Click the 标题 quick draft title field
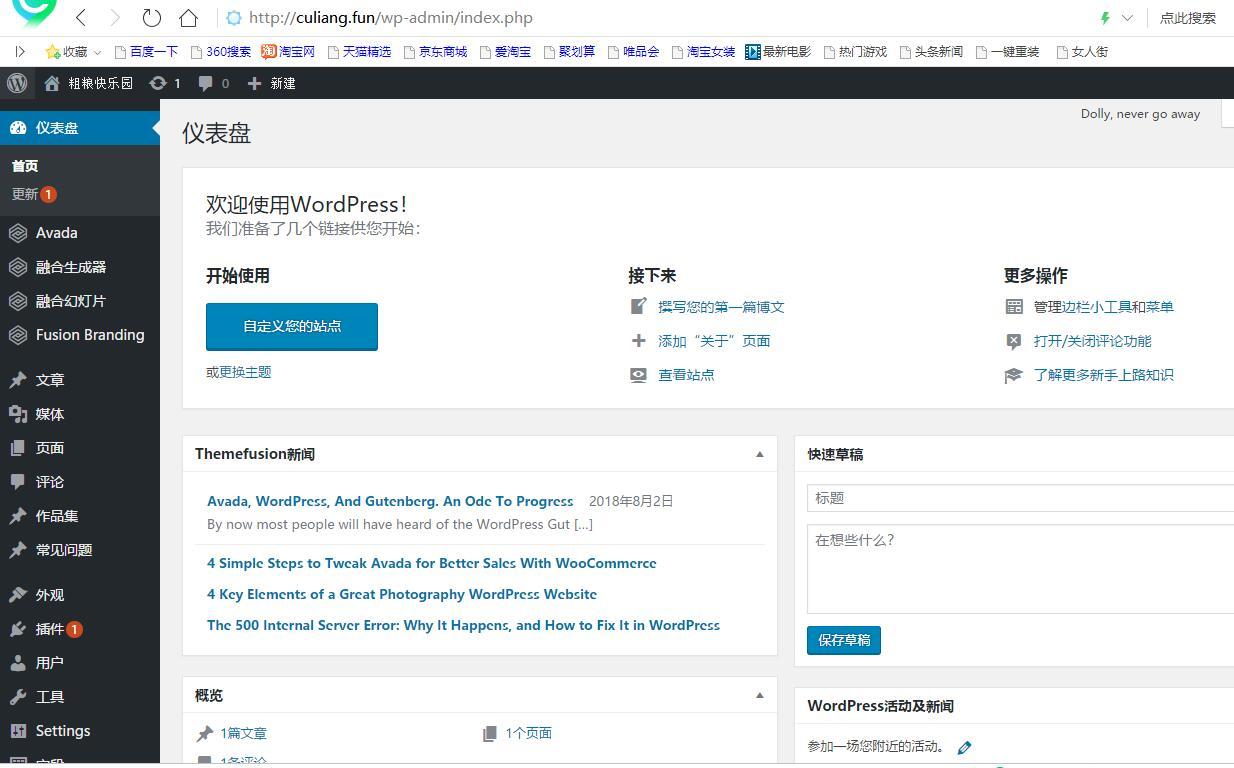1234x768 pixels. pyautogui.click(x=1020, y=498)
